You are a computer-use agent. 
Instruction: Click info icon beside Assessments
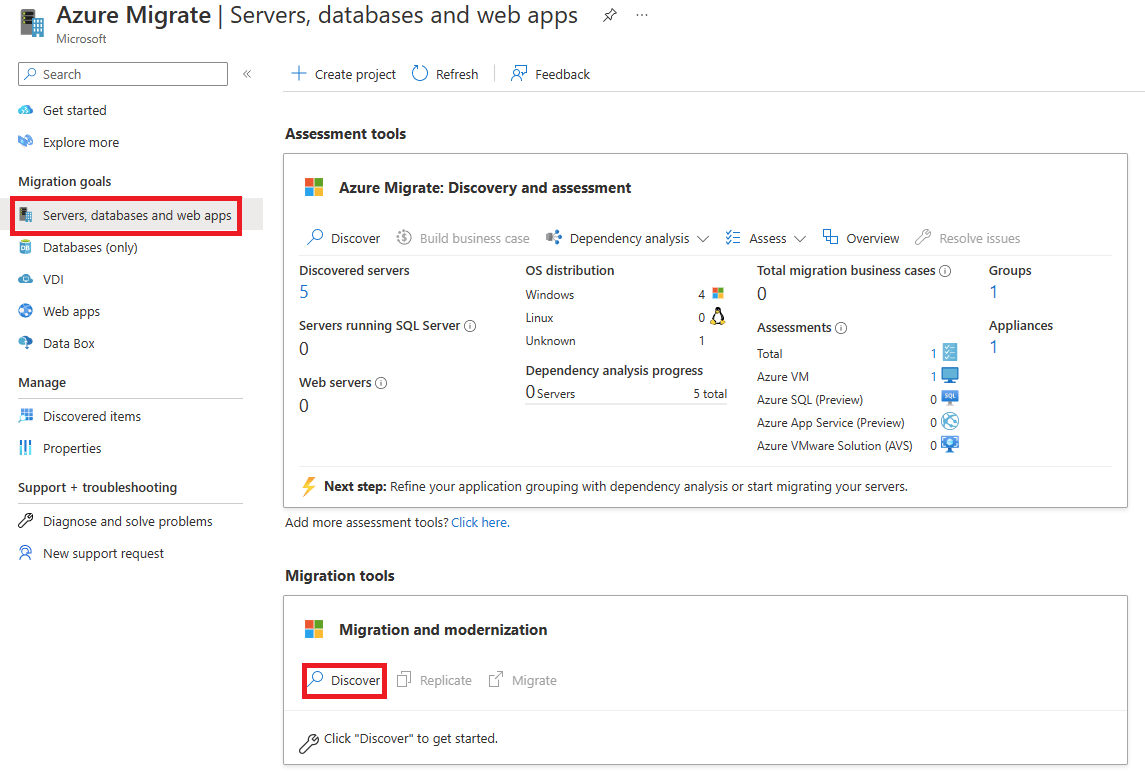pyautogui.click(x=841, y=328)
